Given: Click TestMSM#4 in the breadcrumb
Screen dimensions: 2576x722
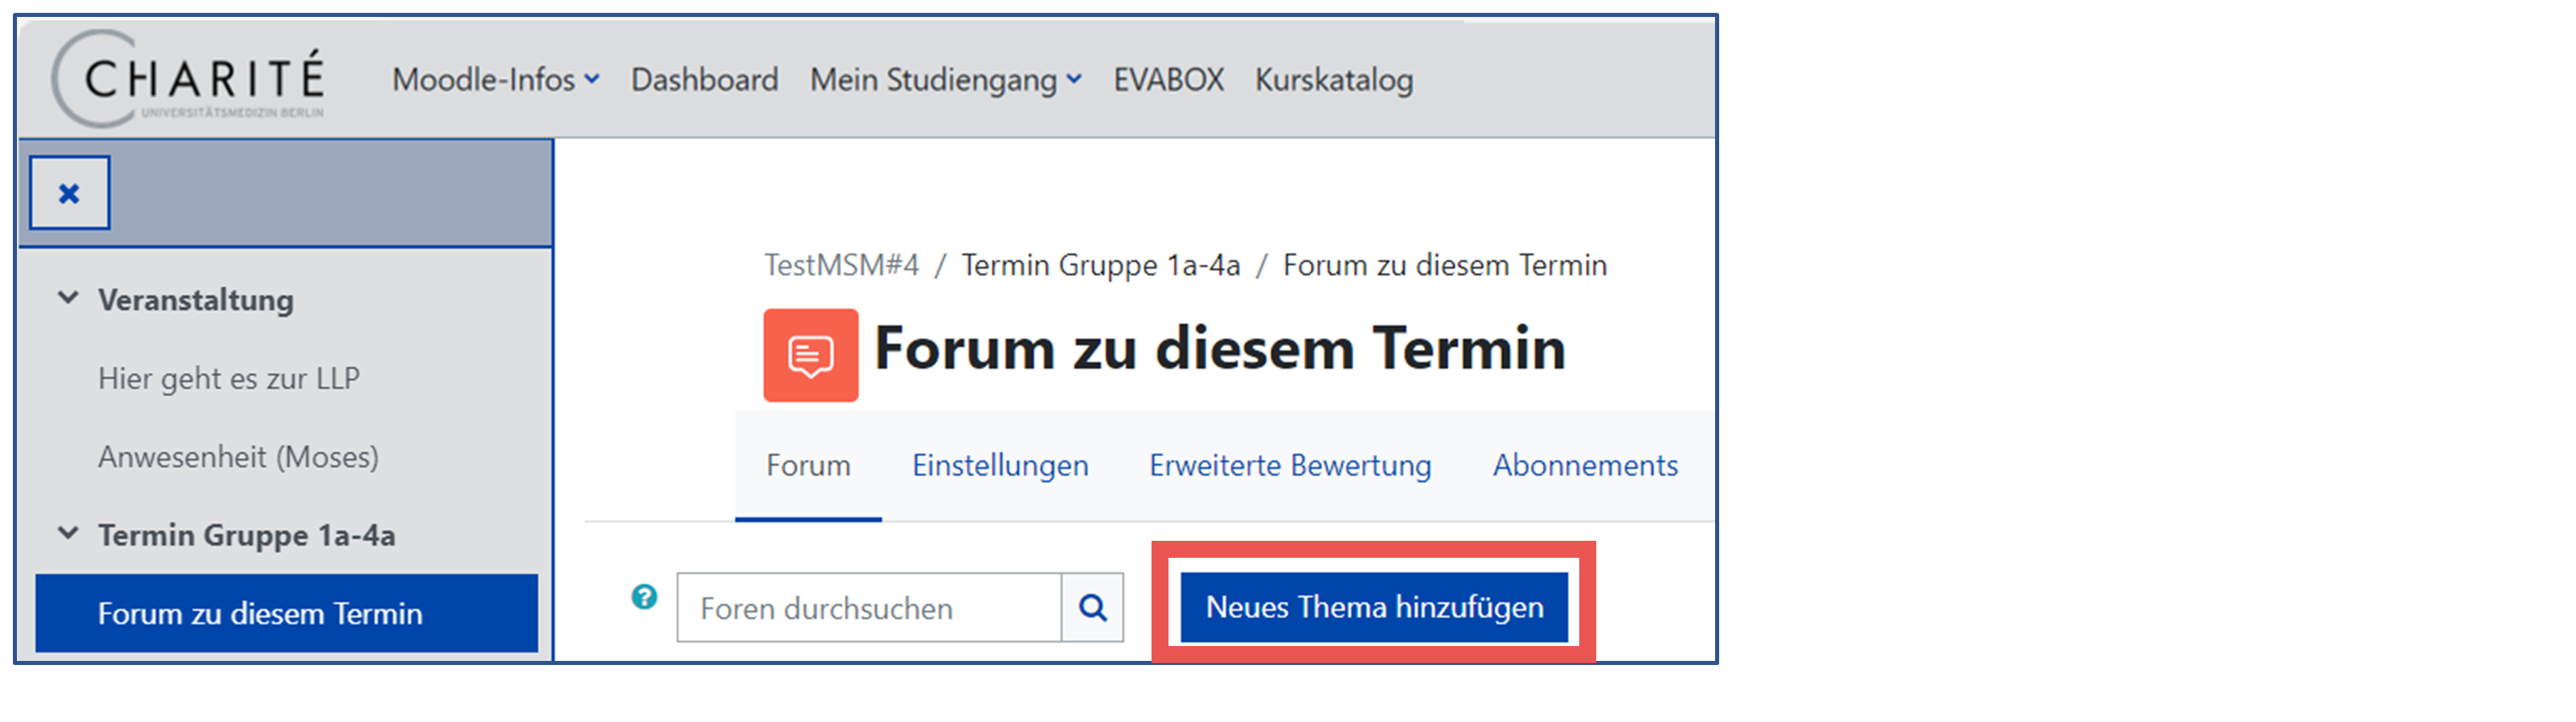Looking at the screenshot, I should click(842, 265).
